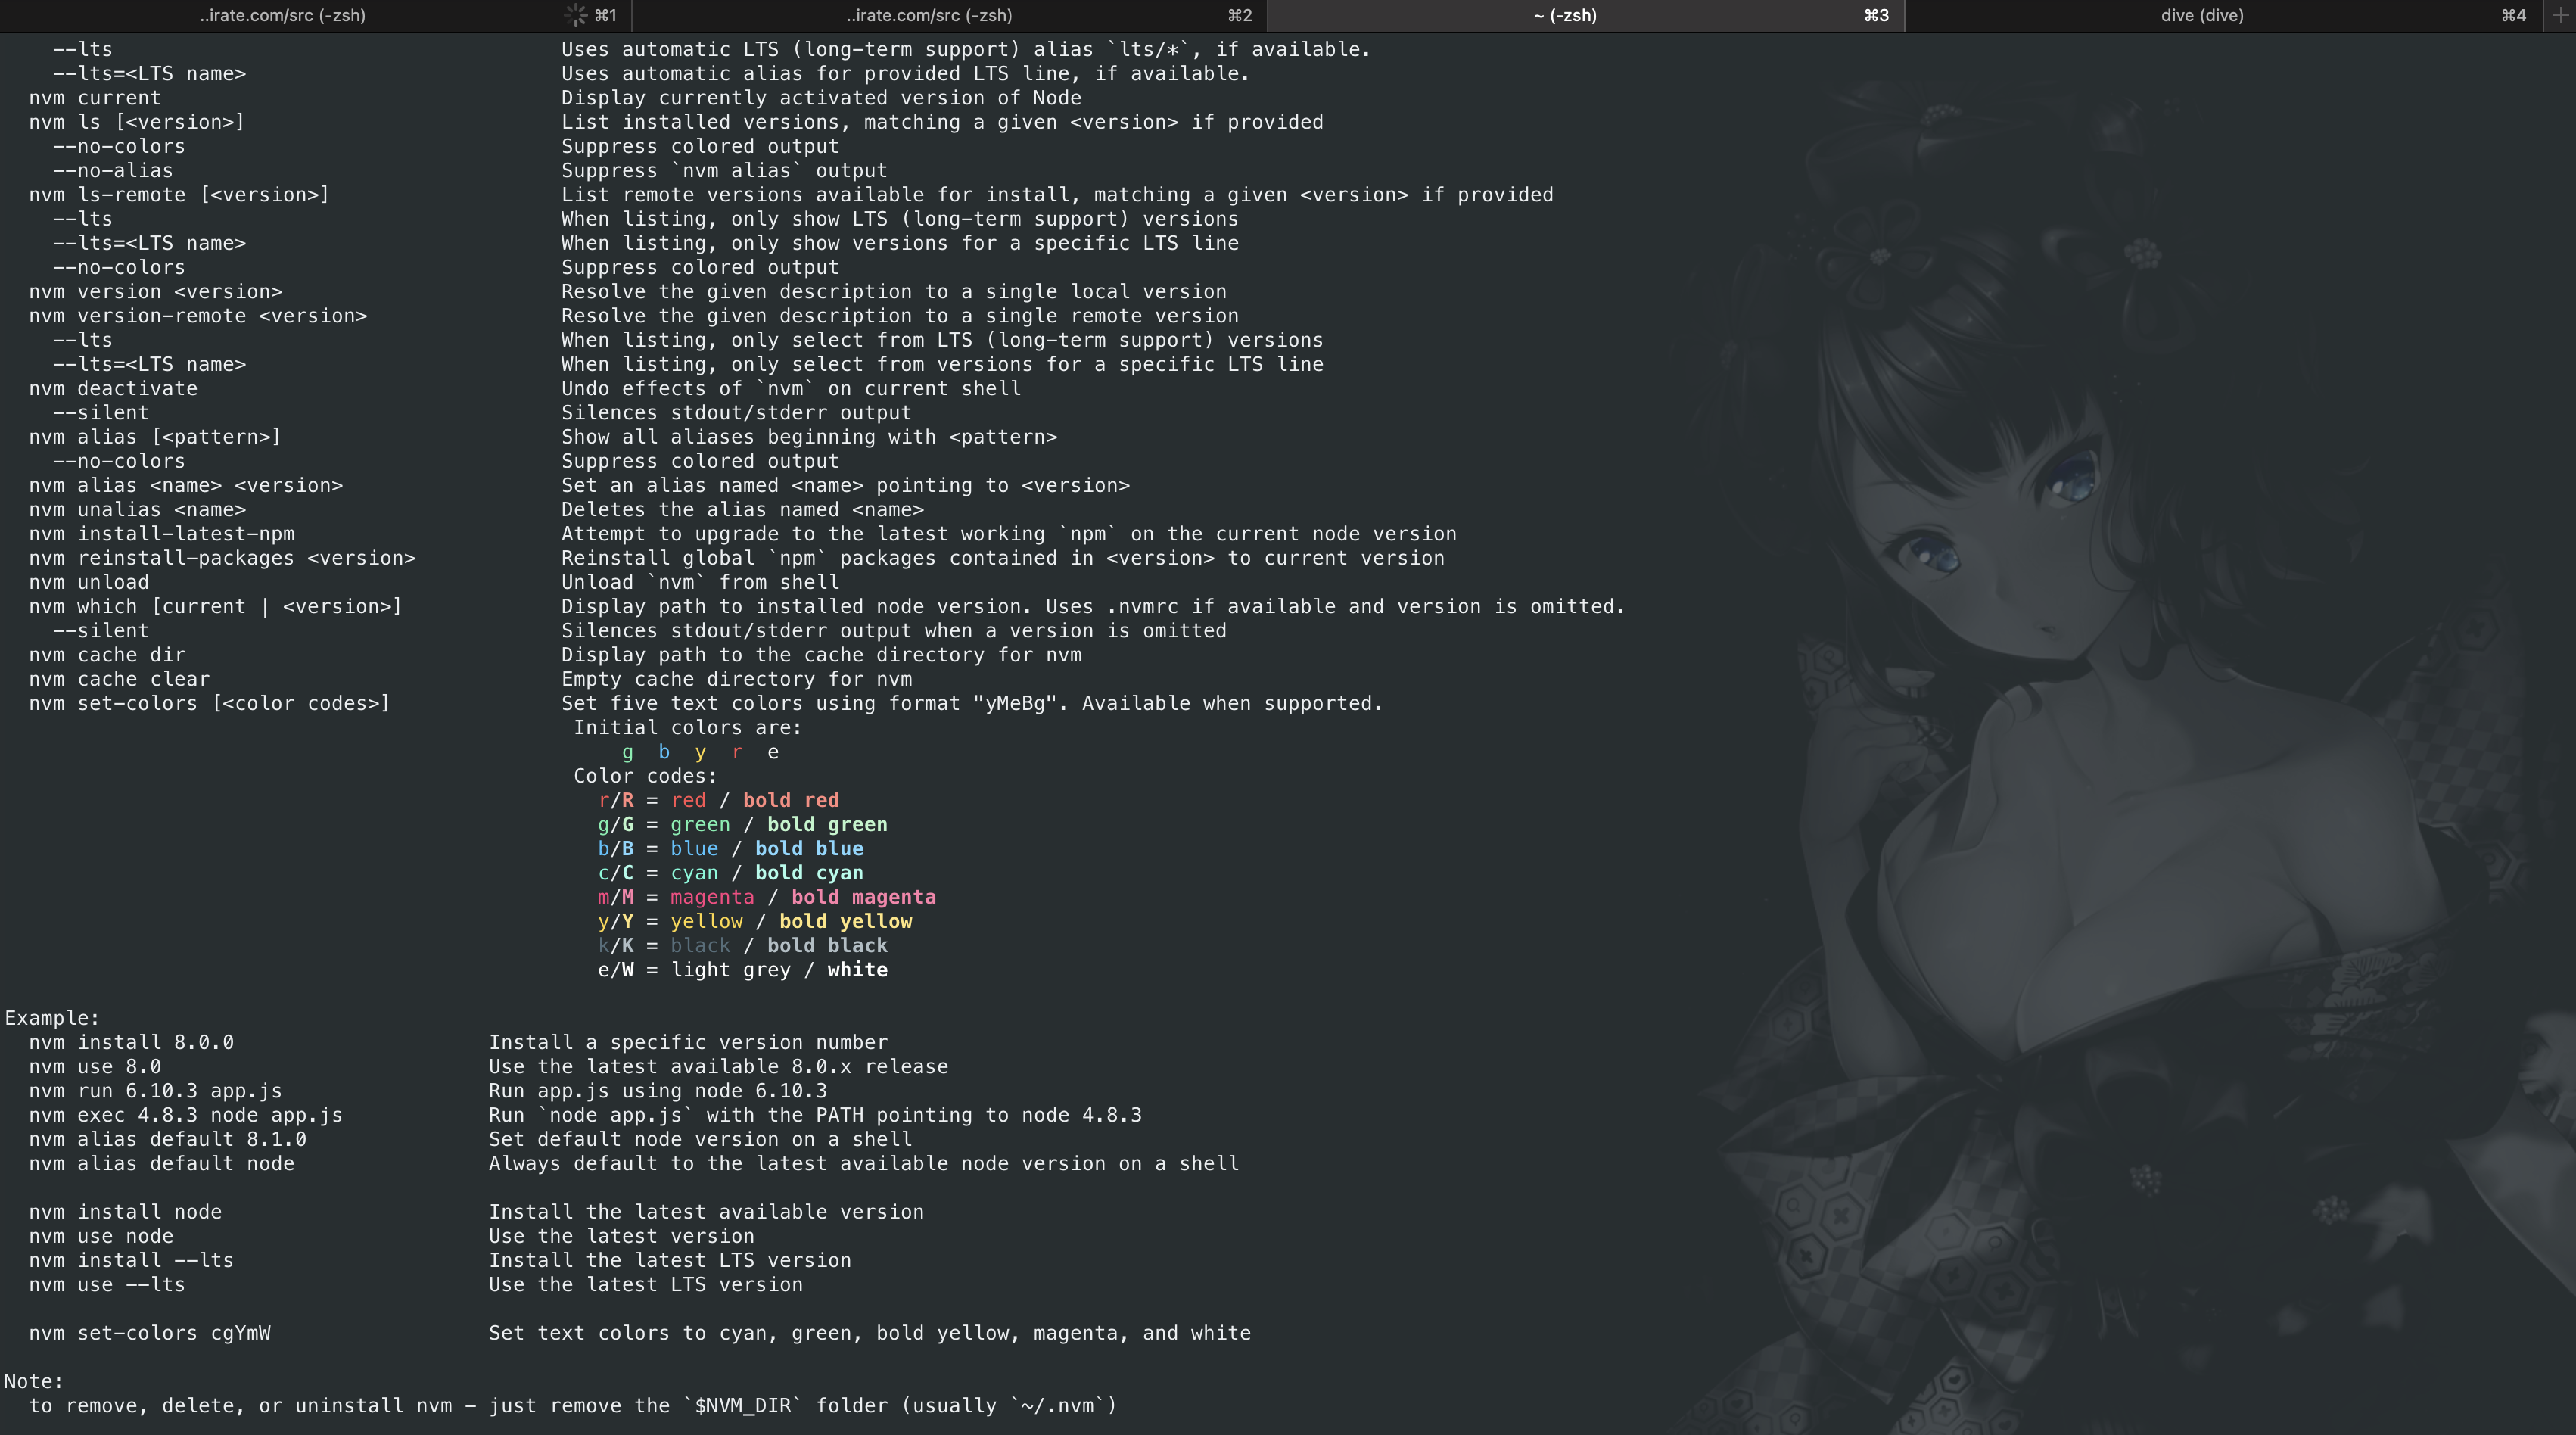Click the 'nvm deactivate' command text
This screenshot has width=2576, height=1435.
click(x=113, y=388)
